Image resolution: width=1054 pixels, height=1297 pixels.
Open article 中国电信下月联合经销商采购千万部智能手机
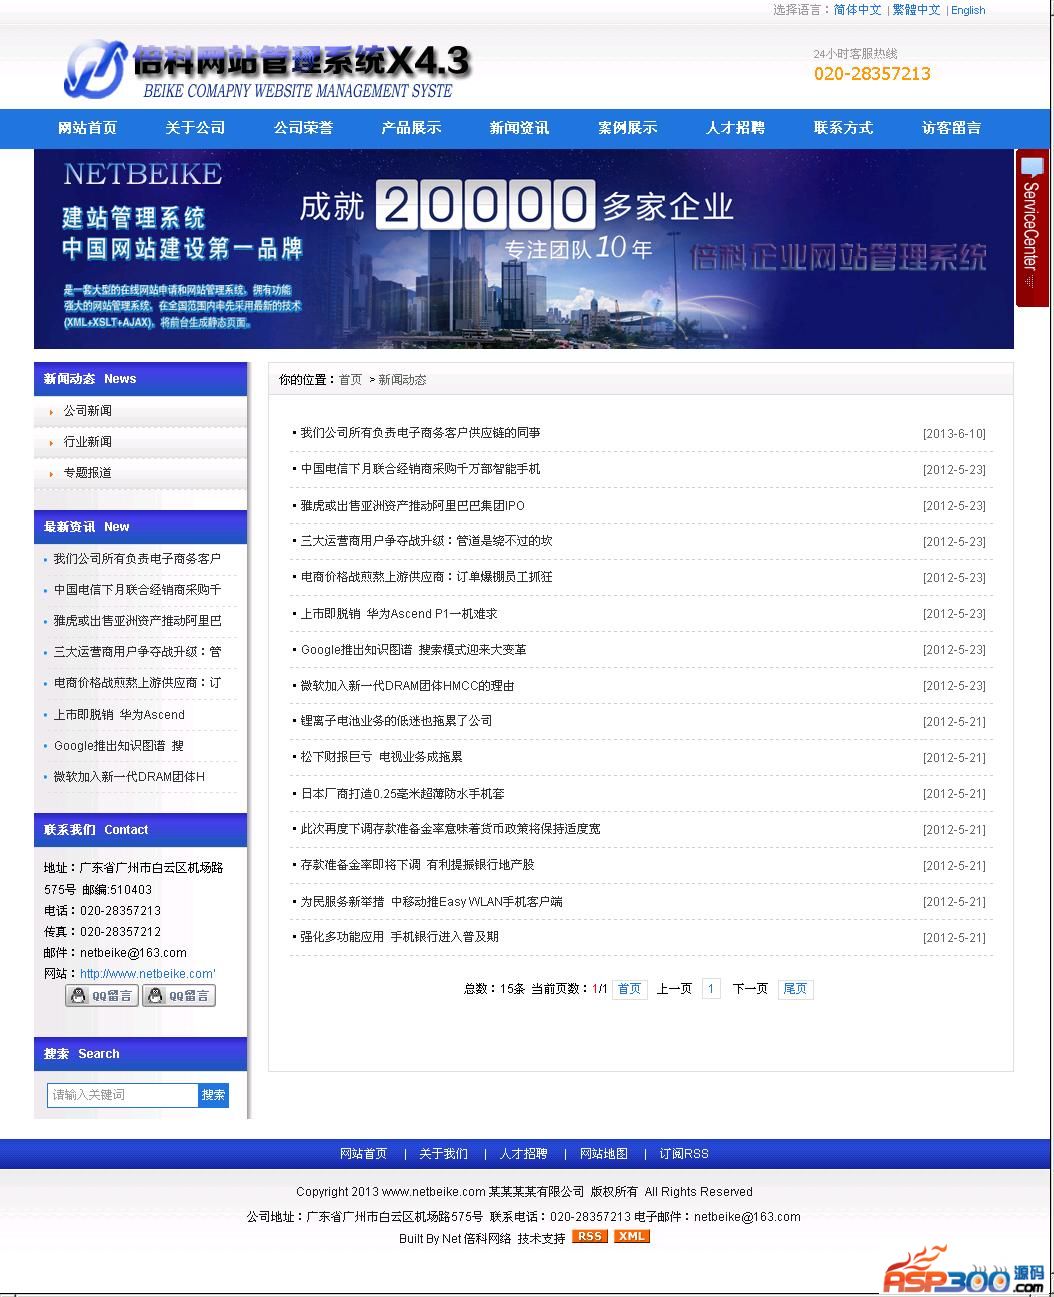coord(420,469)
